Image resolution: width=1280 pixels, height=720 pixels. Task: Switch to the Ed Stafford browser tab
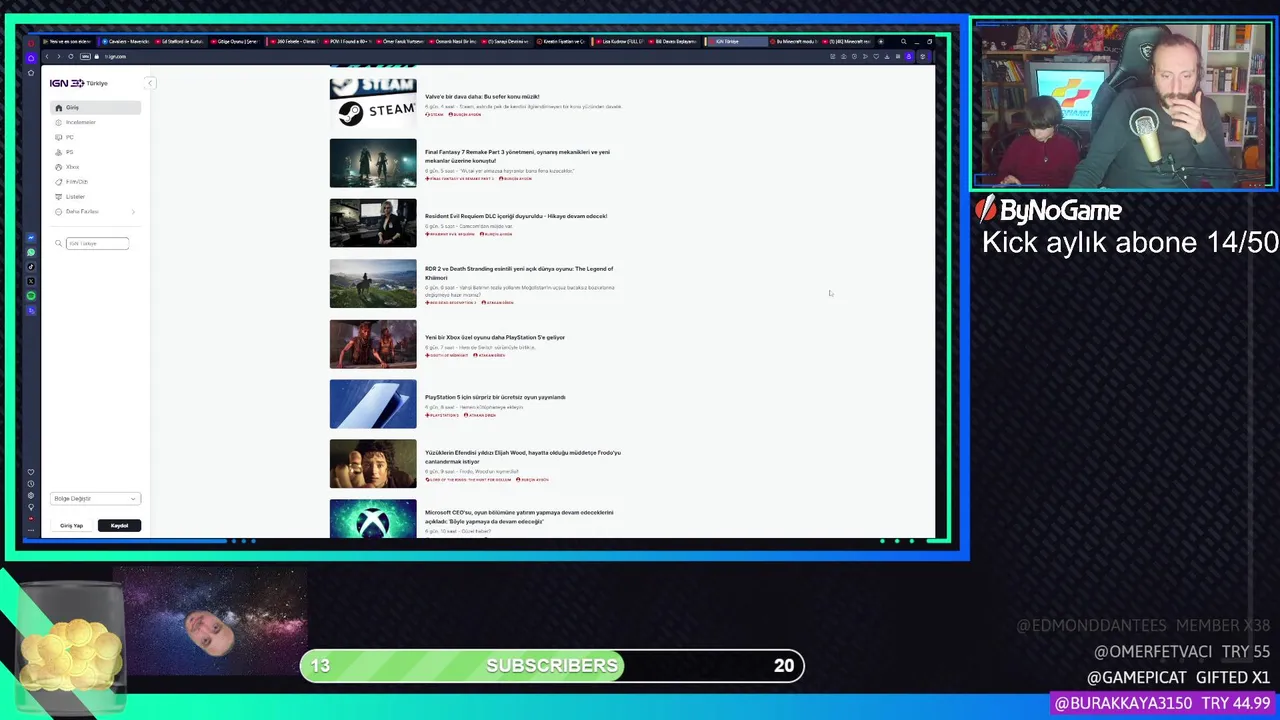(x=180, y=42)
